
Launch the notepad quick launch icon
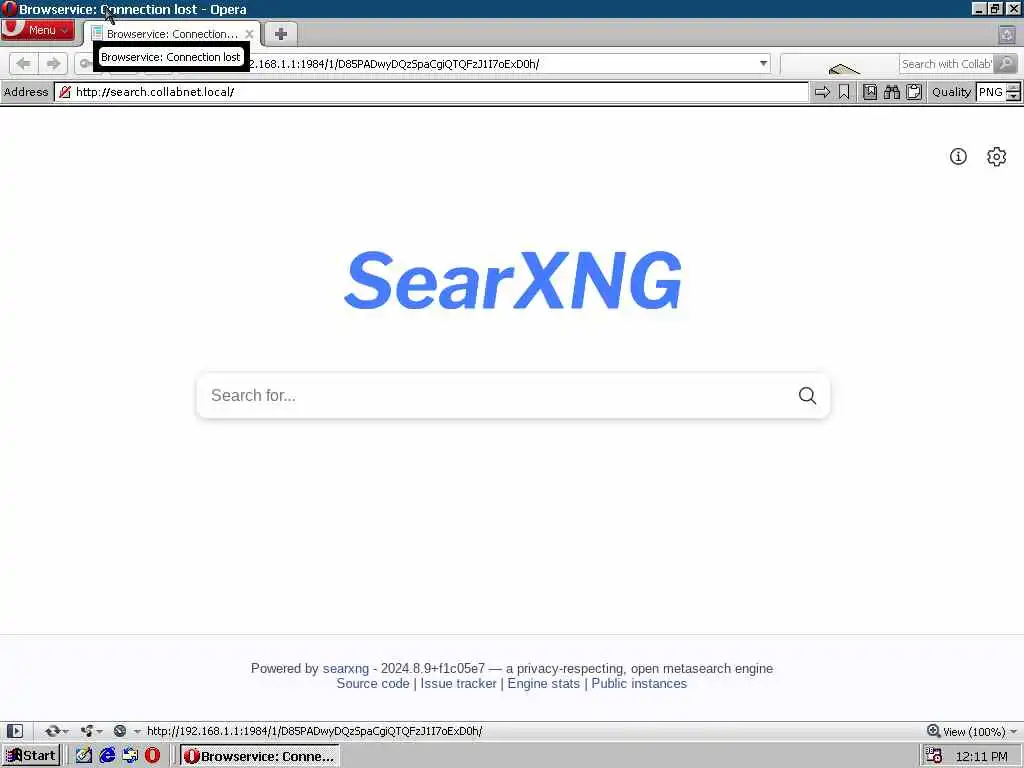[x=84, y=756]
